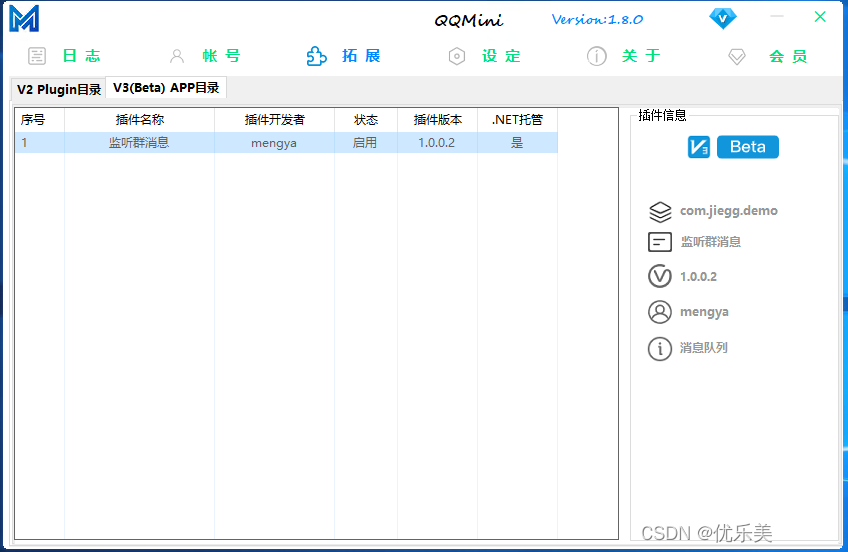The height and width of the screenshot is (552, 848).
Task: Click the author person circle icon
Action: coord(660,312)
